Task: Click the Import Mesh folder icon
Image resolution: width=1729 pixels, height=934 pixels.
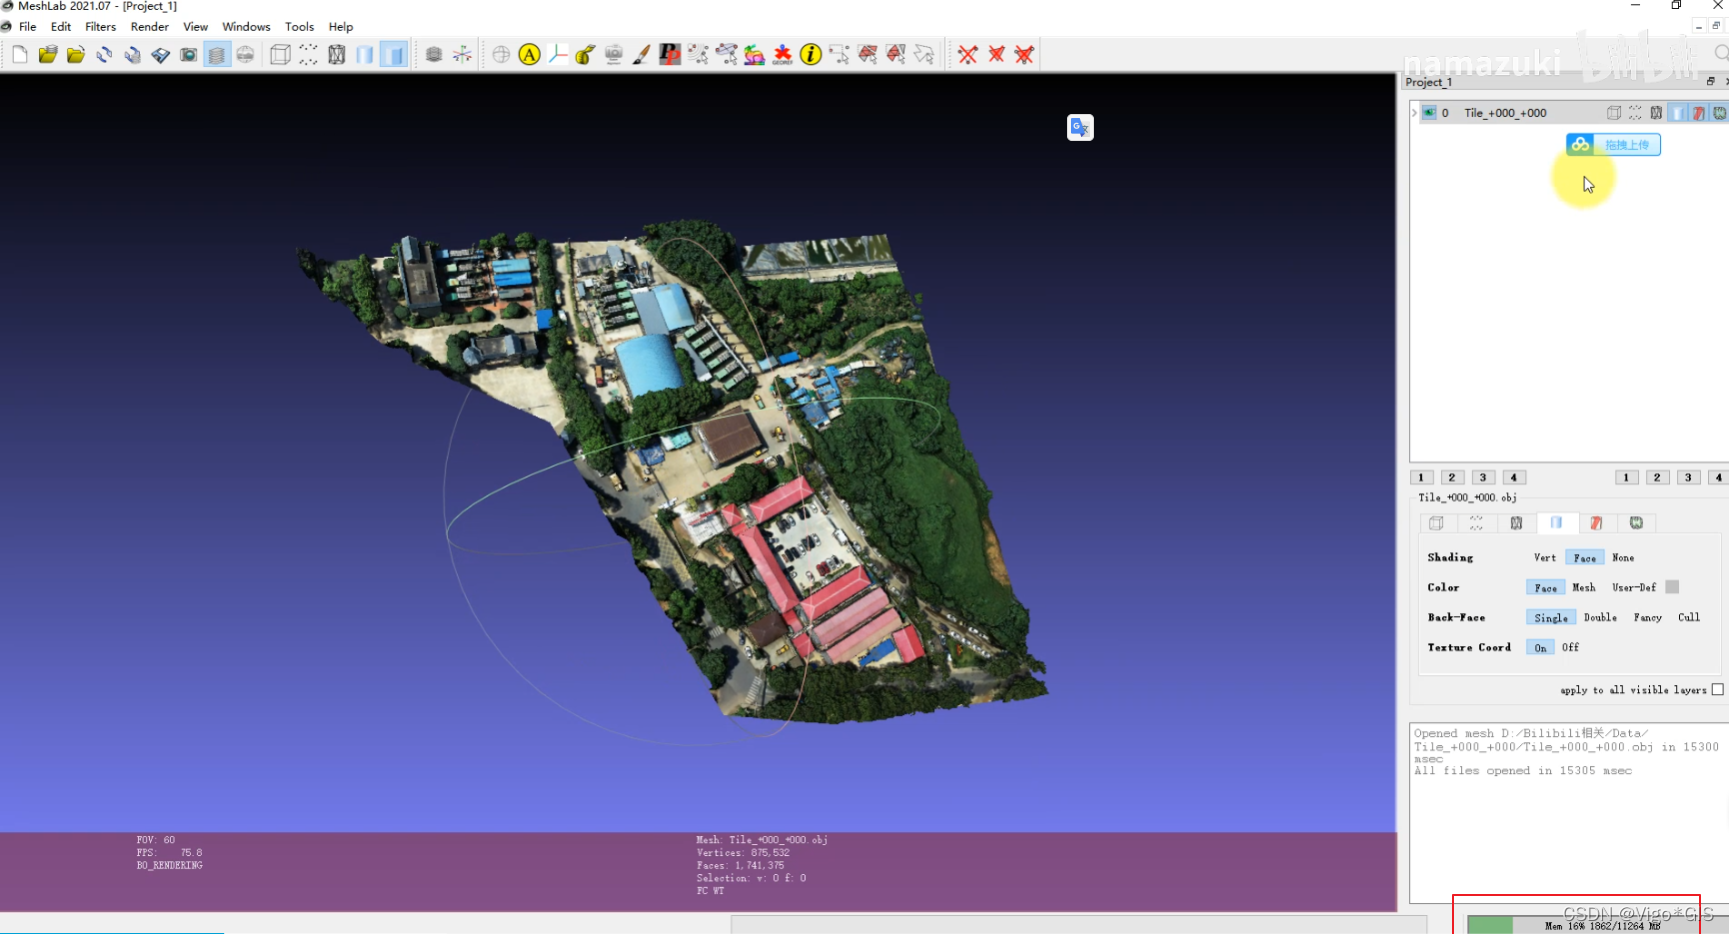Action: coord(76,55)
